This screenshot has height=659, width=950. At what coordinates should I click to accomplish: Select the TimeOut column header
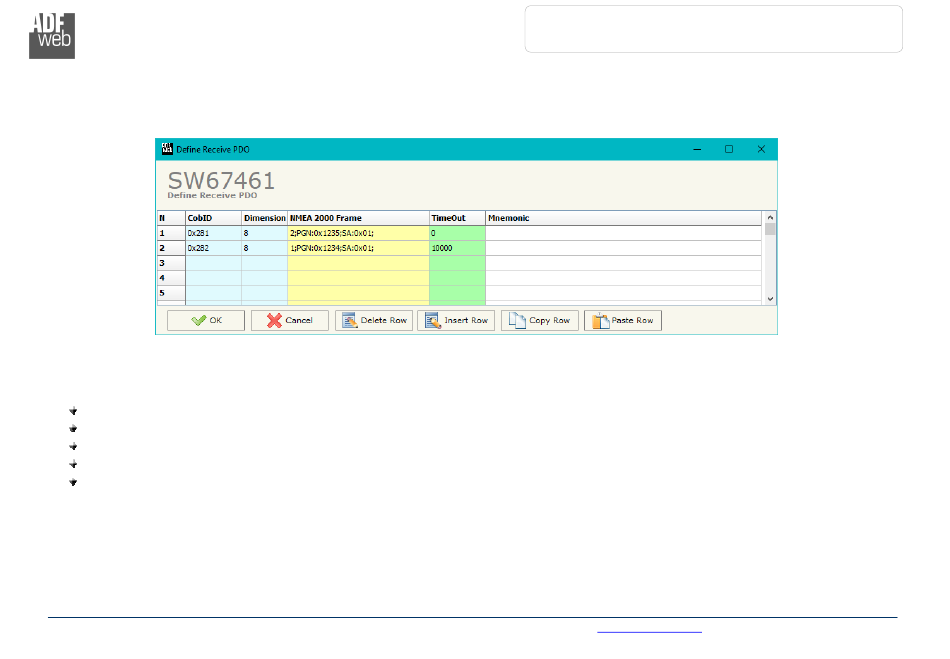coord(457,218)
